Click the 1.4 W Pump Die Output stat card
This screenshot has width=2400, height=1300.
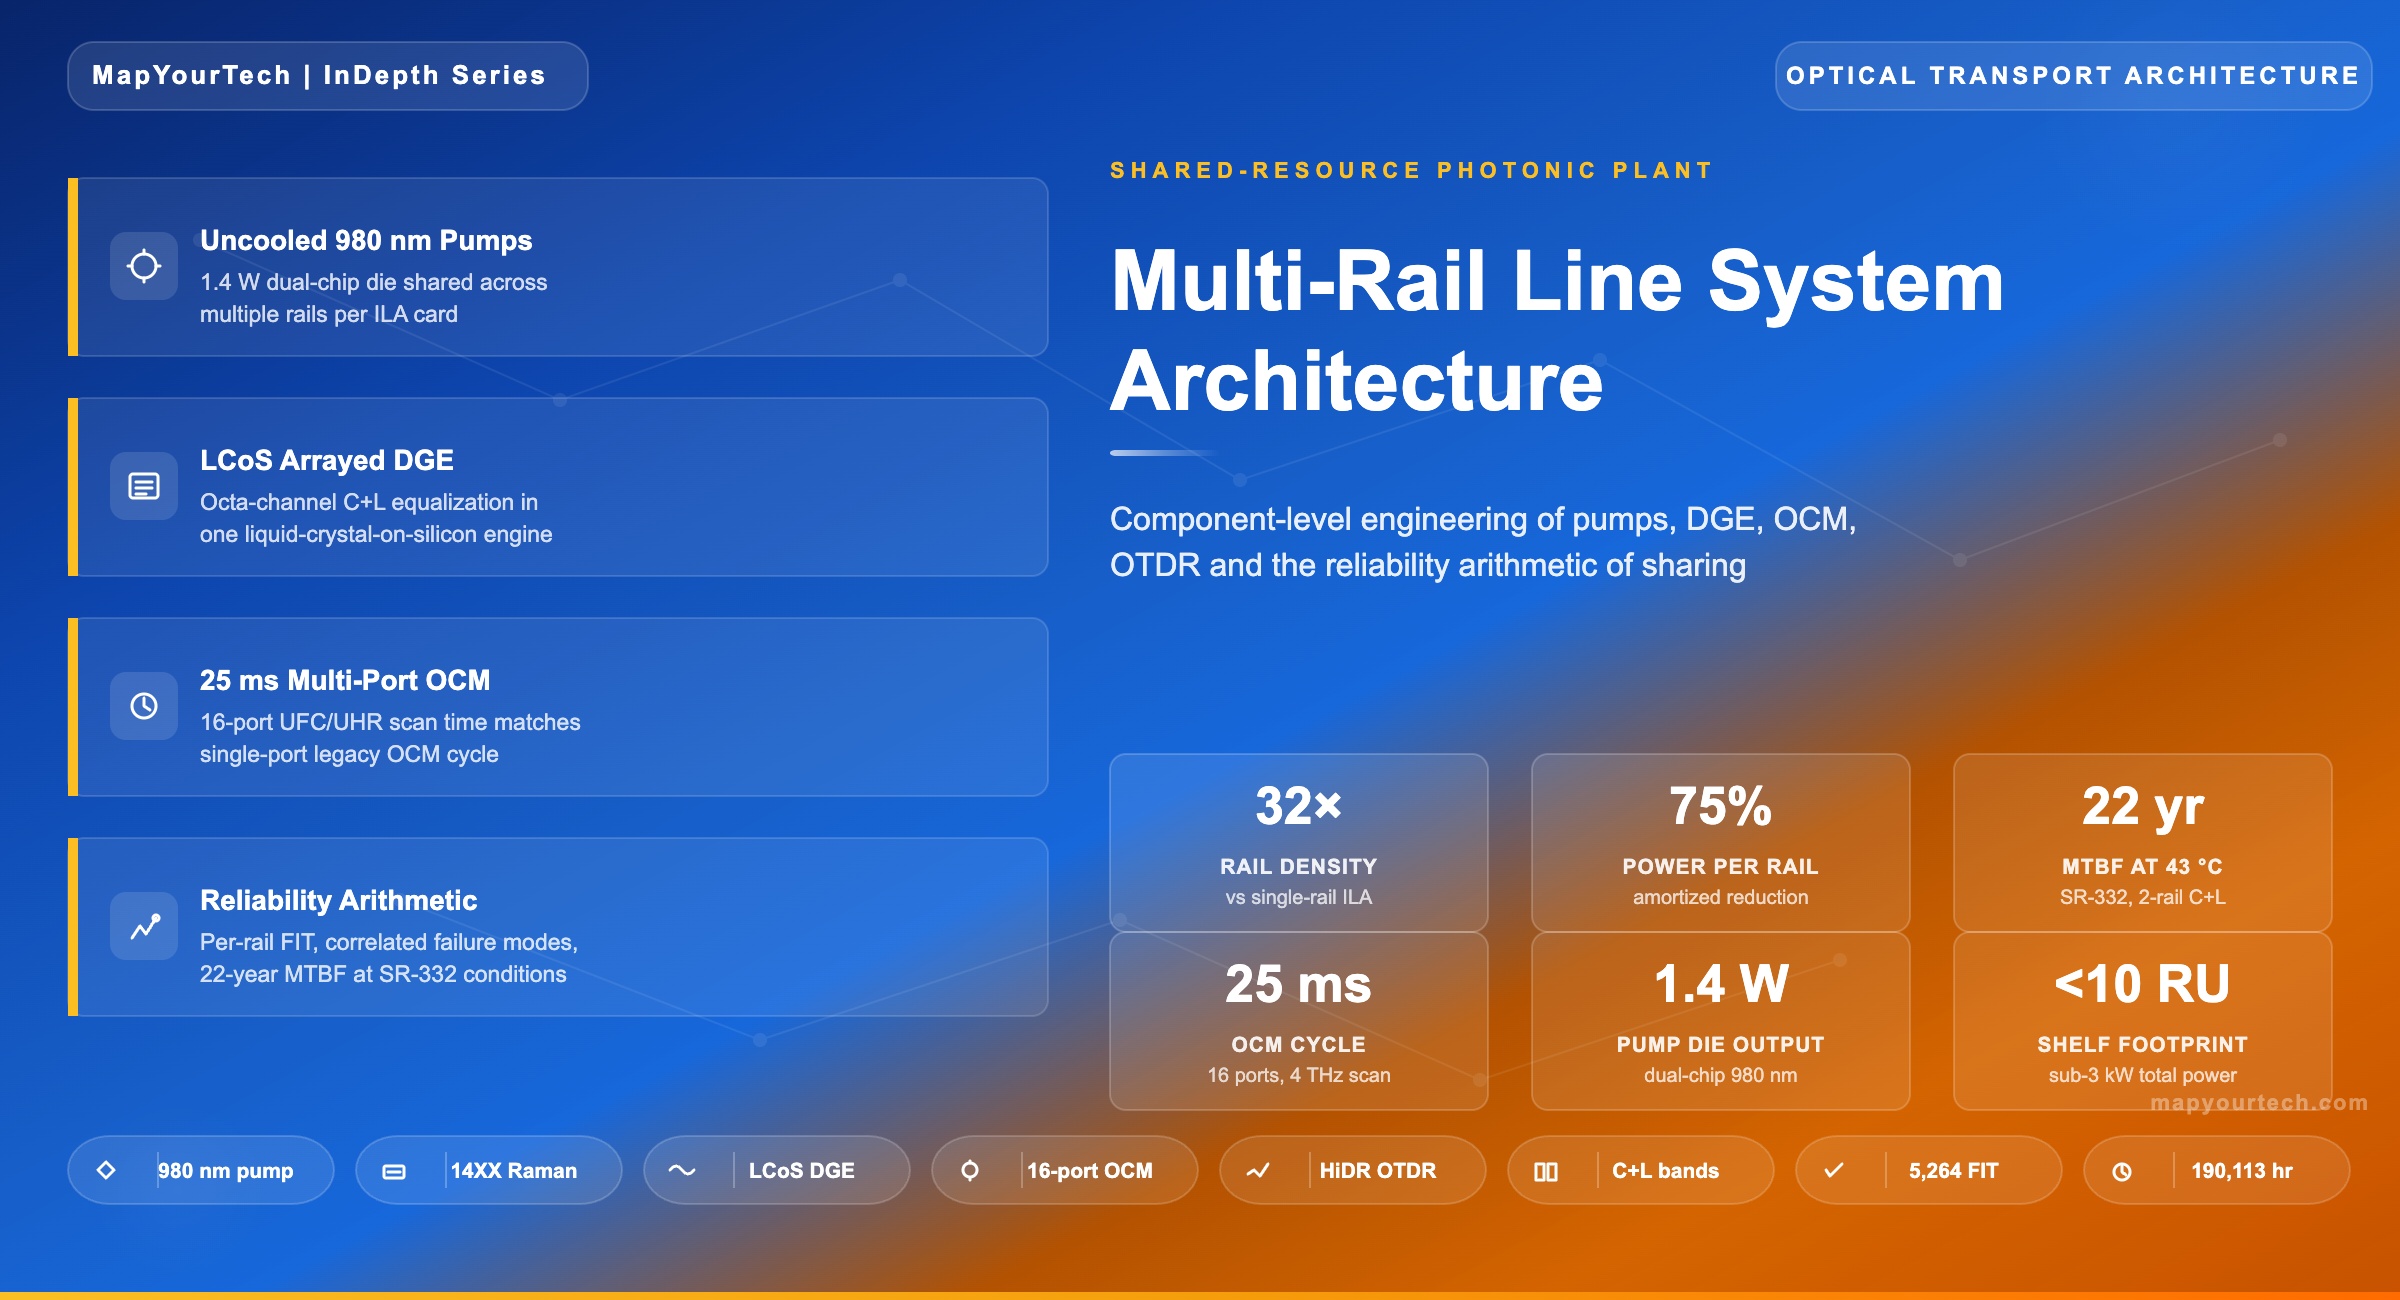tap(1721, 1021)
